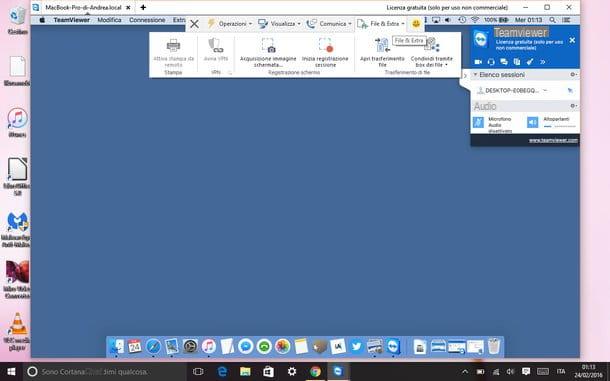Expand more widgets double-chevron in TeamViewer panel
Viewport: 610px width, 381px height.
click(543, 62)
